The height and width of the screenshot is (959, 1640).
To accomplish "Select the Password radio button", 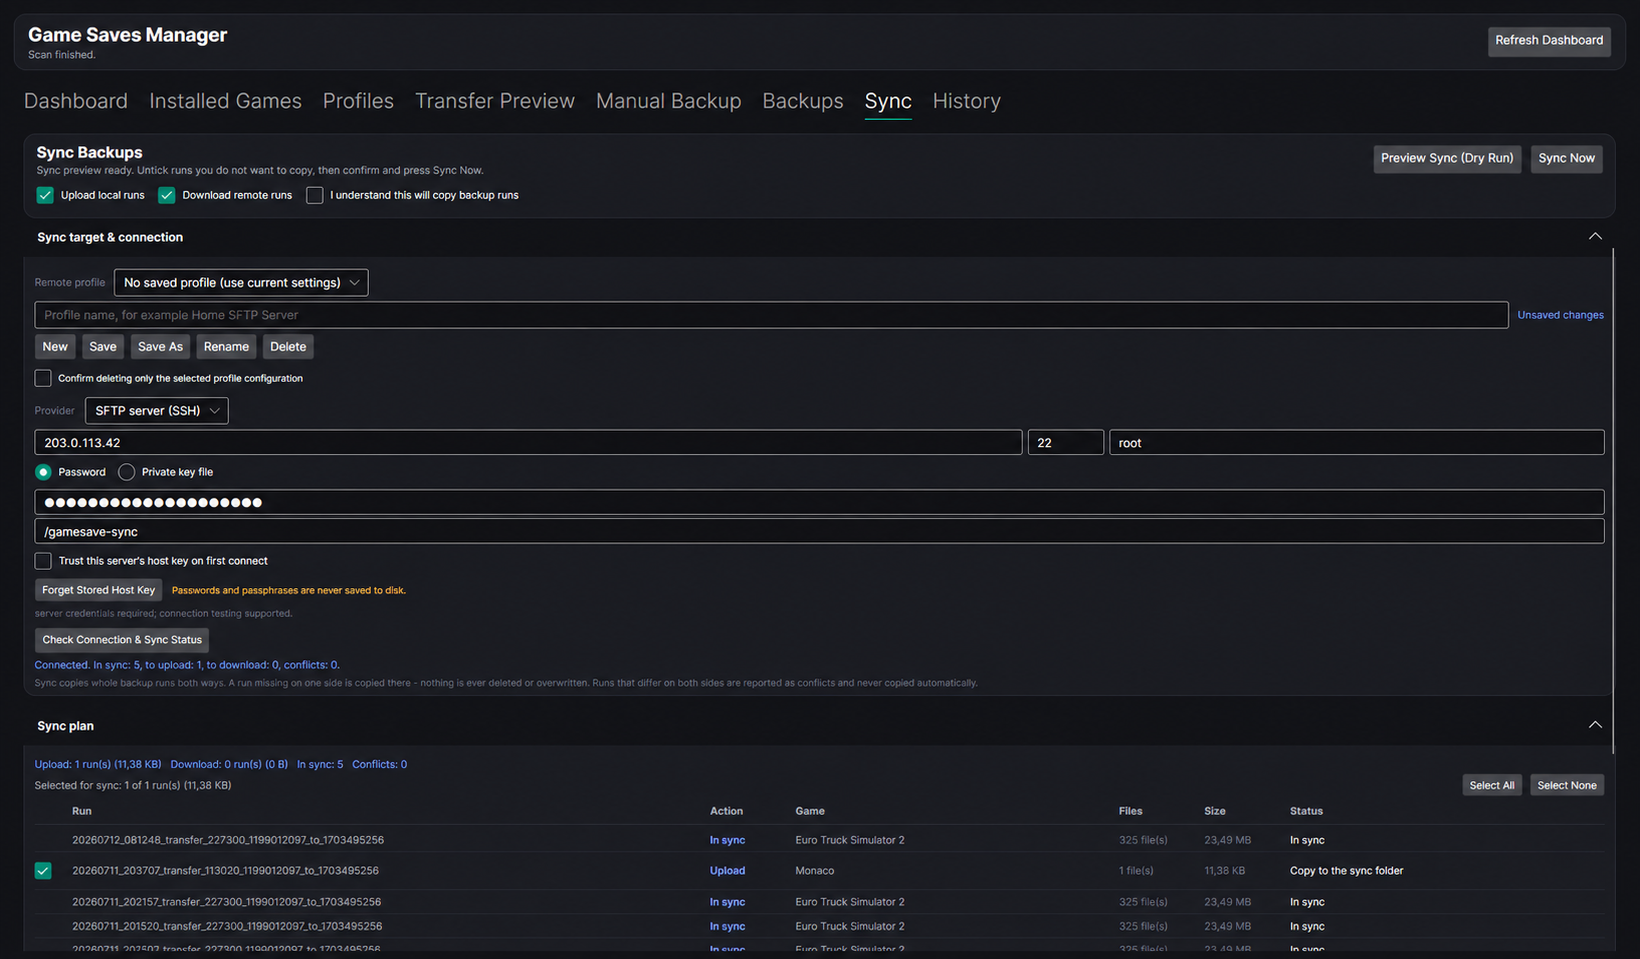I will (43, 472).
